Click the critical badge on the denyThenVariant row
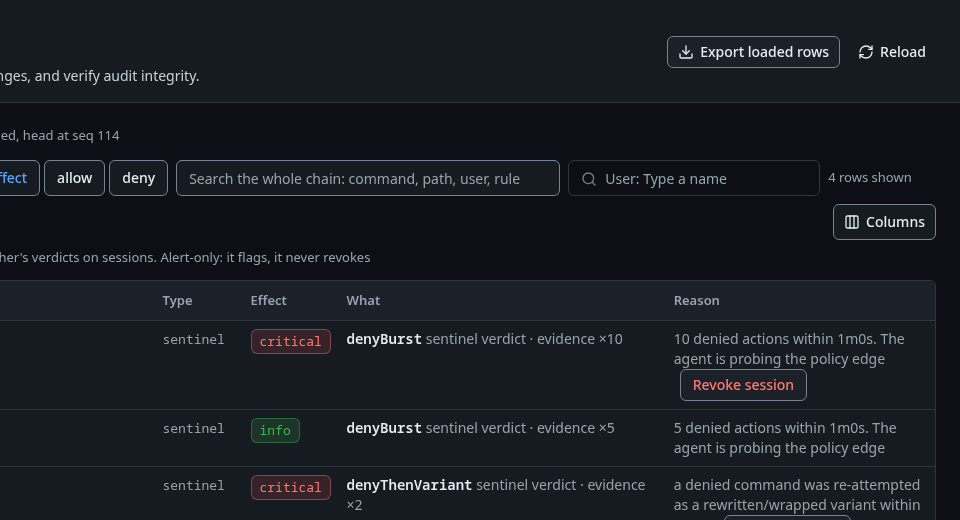Image resolution: width=960 pixels, height=520 pixels. pyautogui.click(x=291, y=488)
